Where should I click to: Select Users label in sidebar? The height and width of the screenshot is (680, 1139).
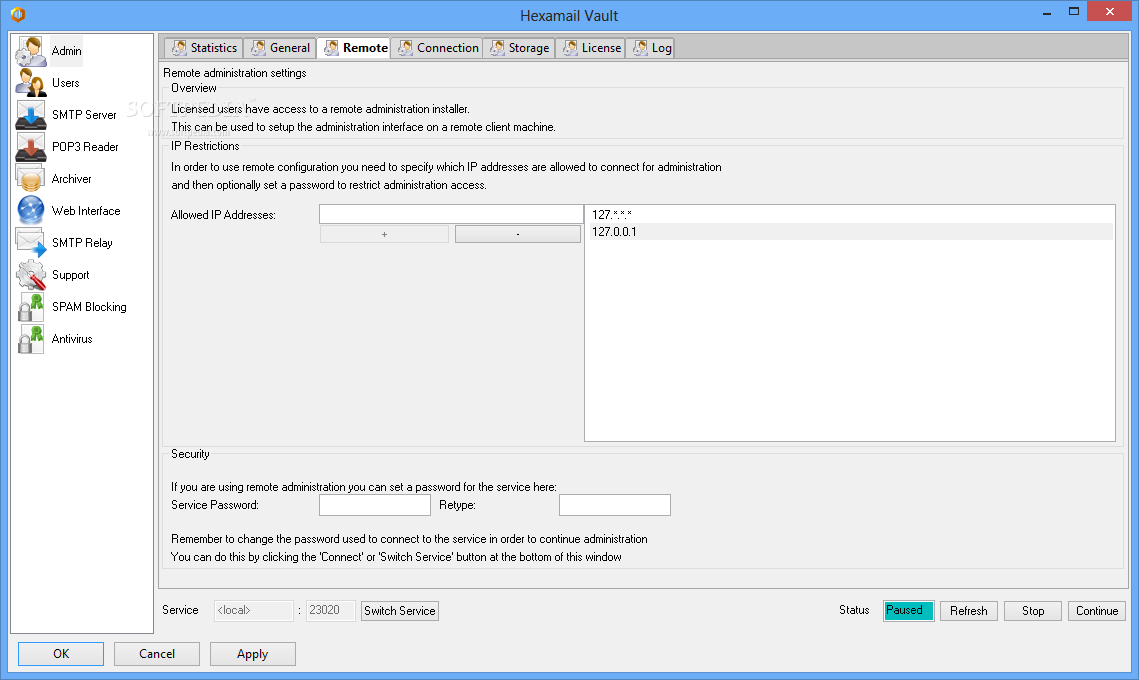pos(65,83)
